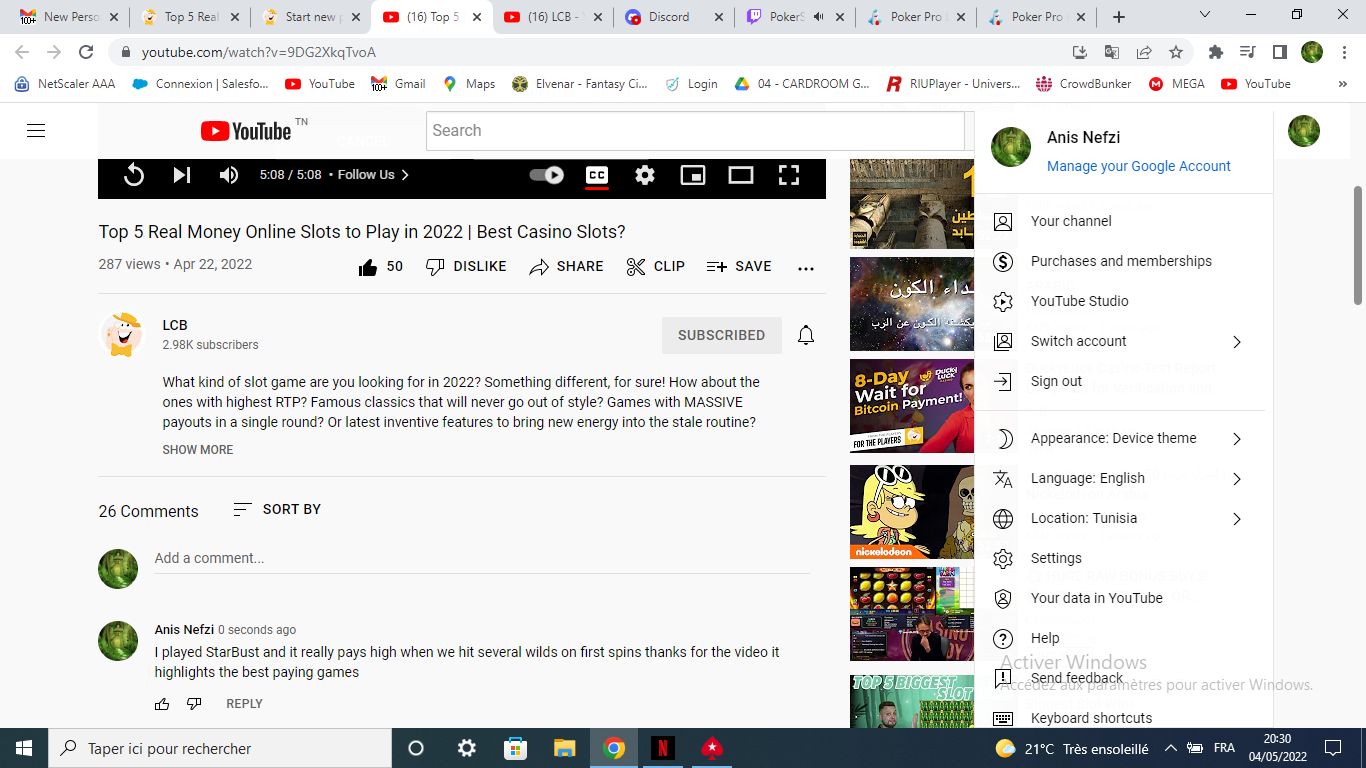Open the Gmail bookmark
Screen dimensions: 1366x768
click(398, 84)
